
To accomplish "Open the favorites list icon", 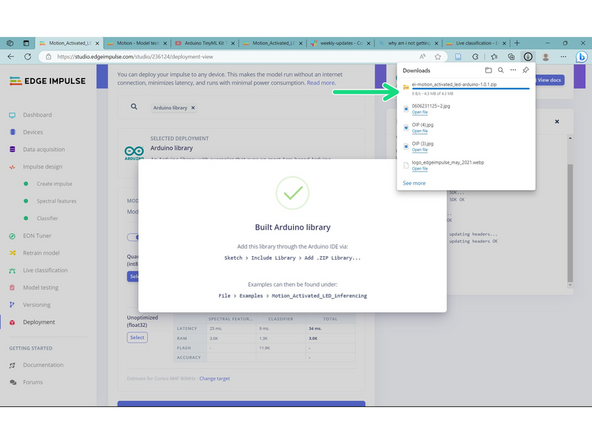I will pos(494,57).
